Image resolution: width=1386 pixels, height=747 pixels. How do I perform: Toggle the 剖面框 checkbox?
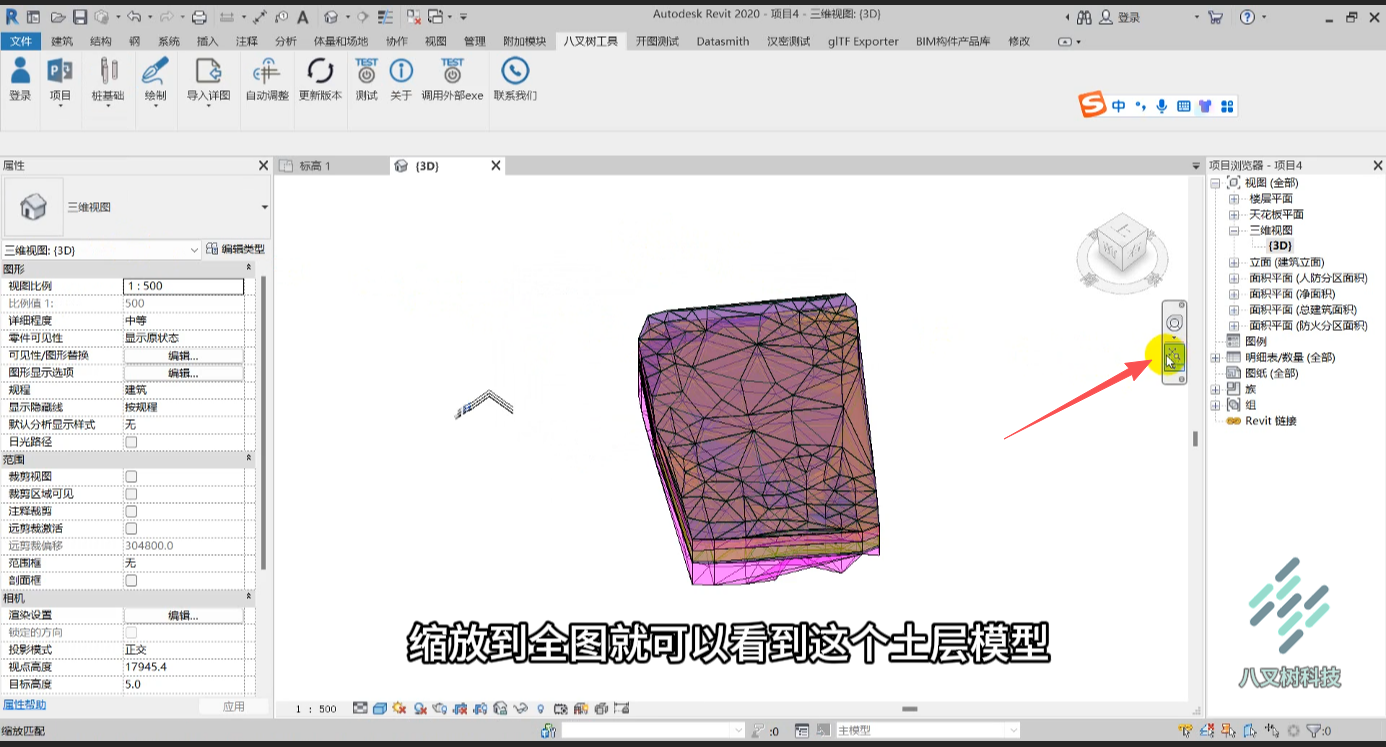[131, 581]
